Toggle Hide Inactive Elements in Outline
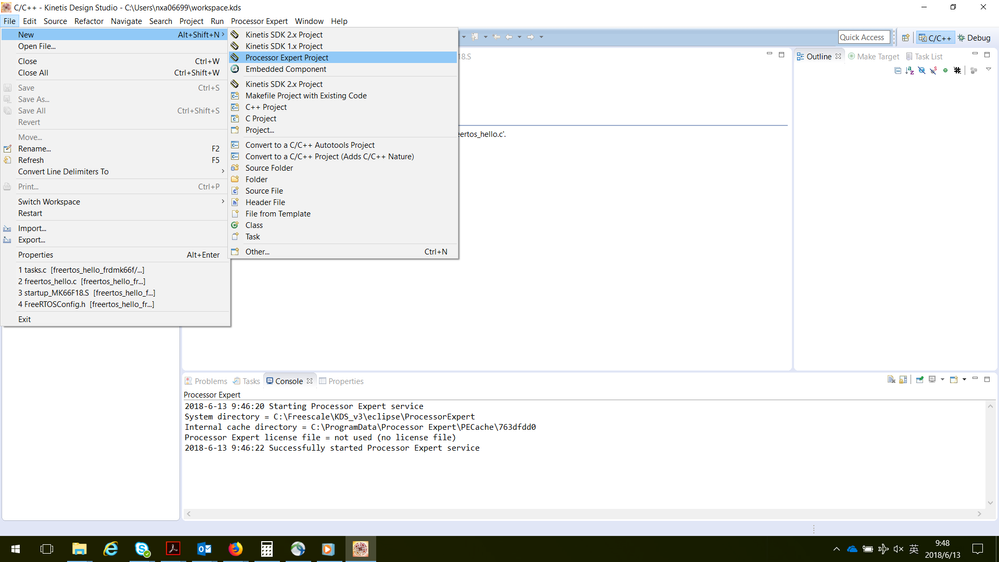 (x=957, y=70)
